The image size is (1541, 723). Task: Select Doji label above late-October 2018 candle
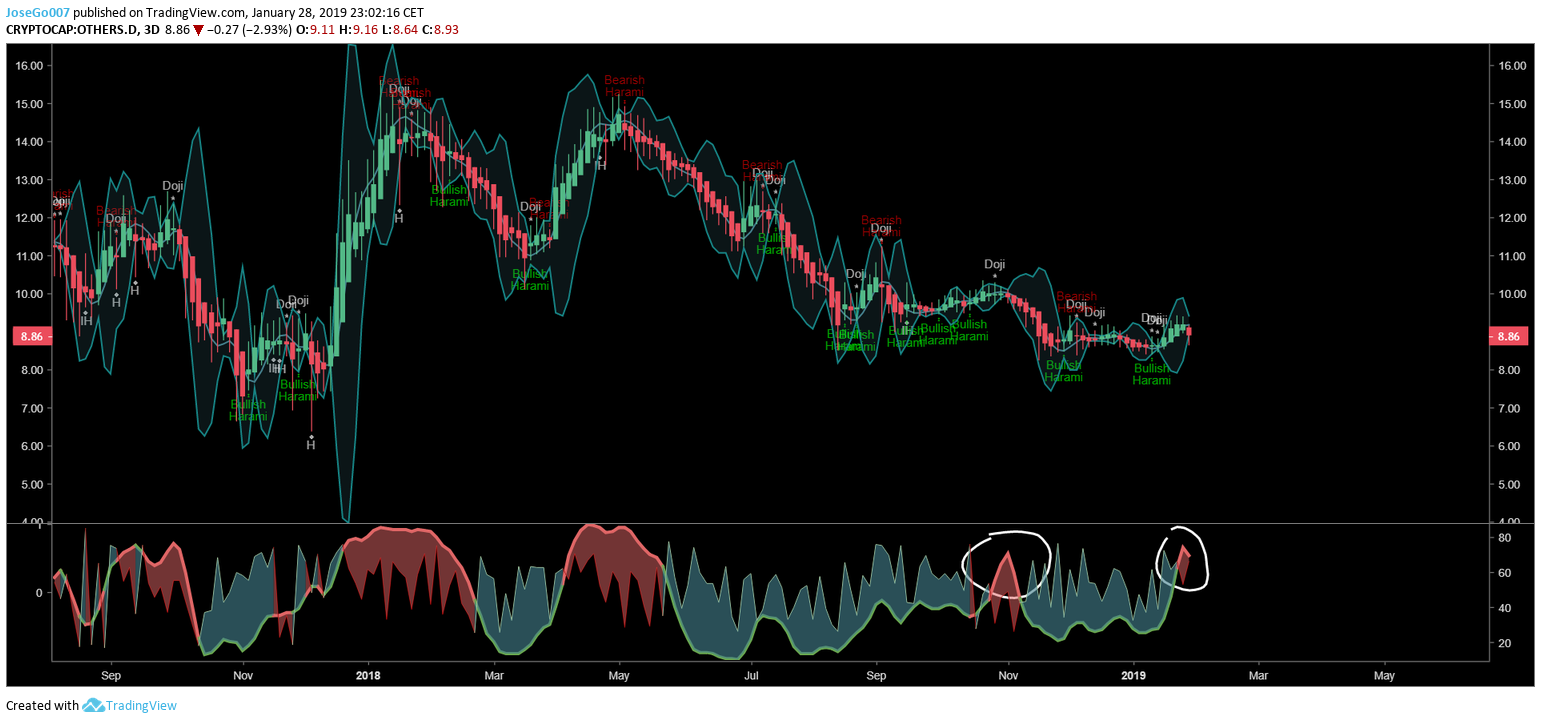coord(994,265)
